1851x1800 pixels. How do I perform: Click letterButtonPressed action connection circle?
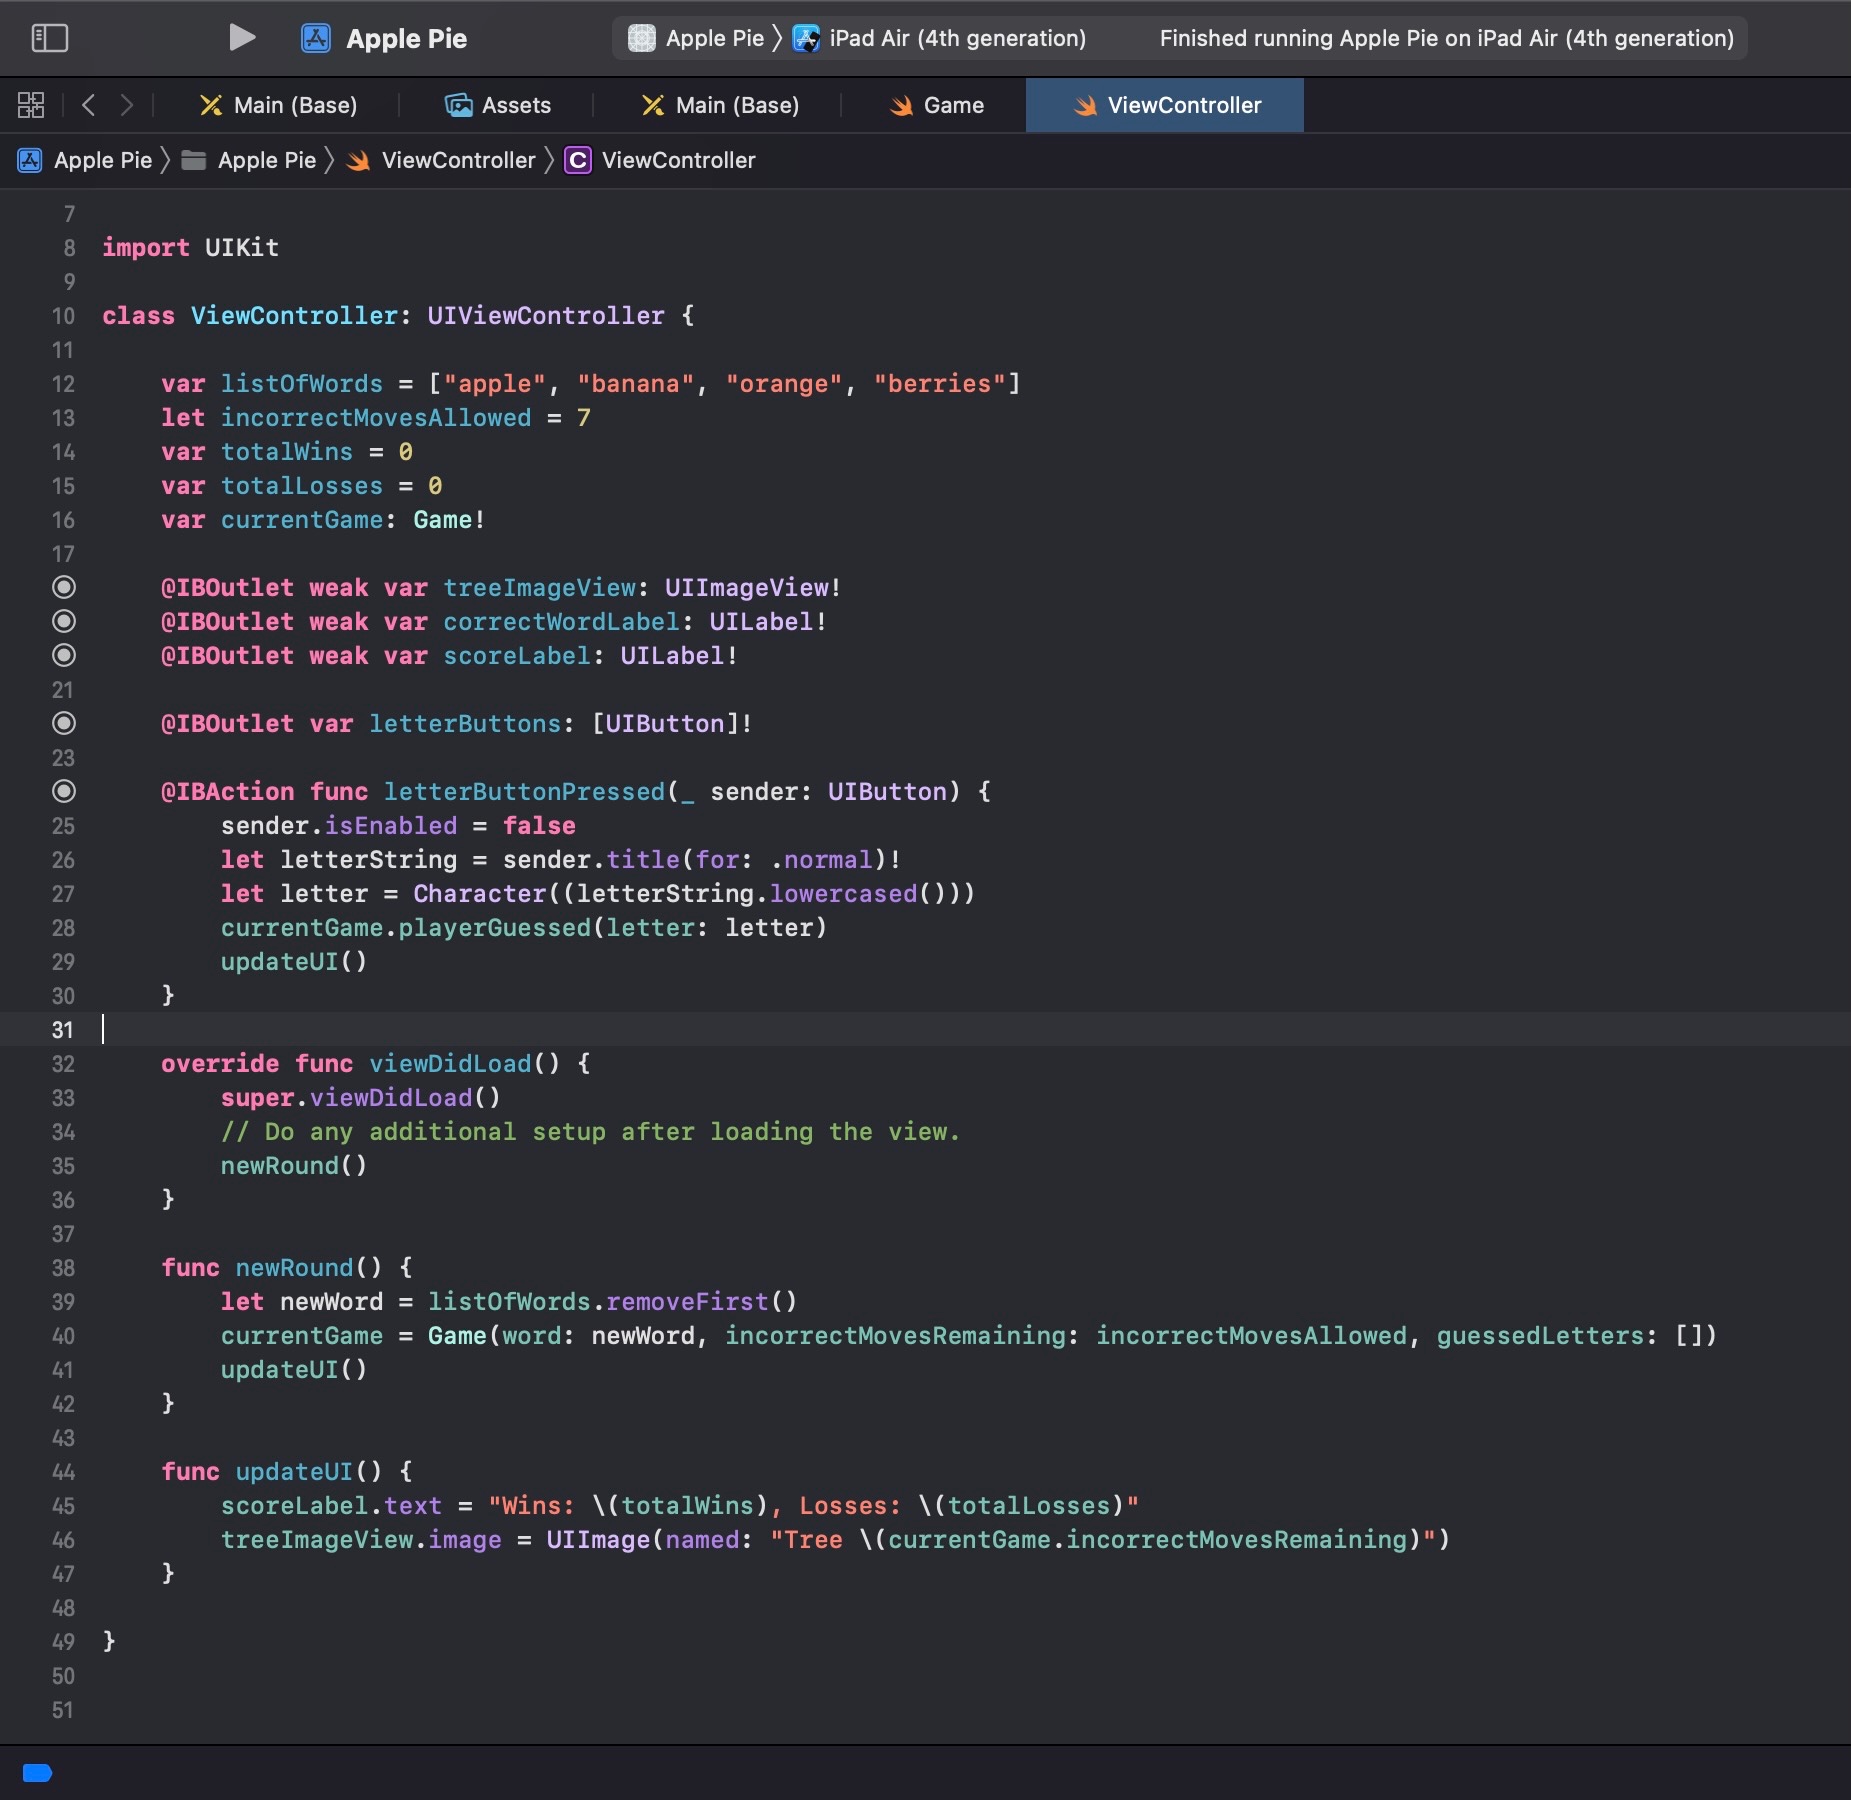(x=64, y=791)
